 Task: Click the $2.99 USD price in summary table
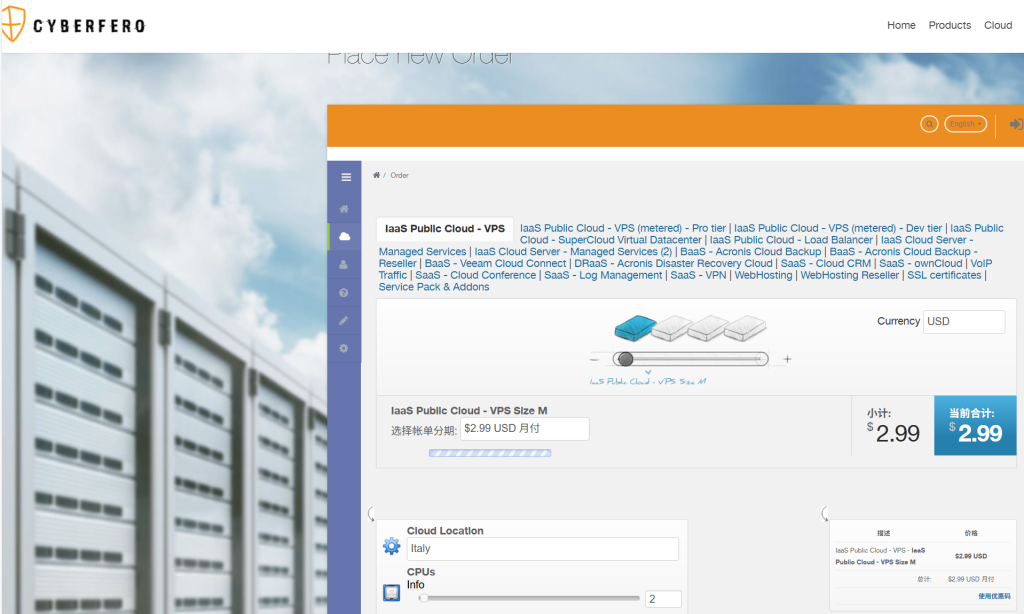pos(971,556)
